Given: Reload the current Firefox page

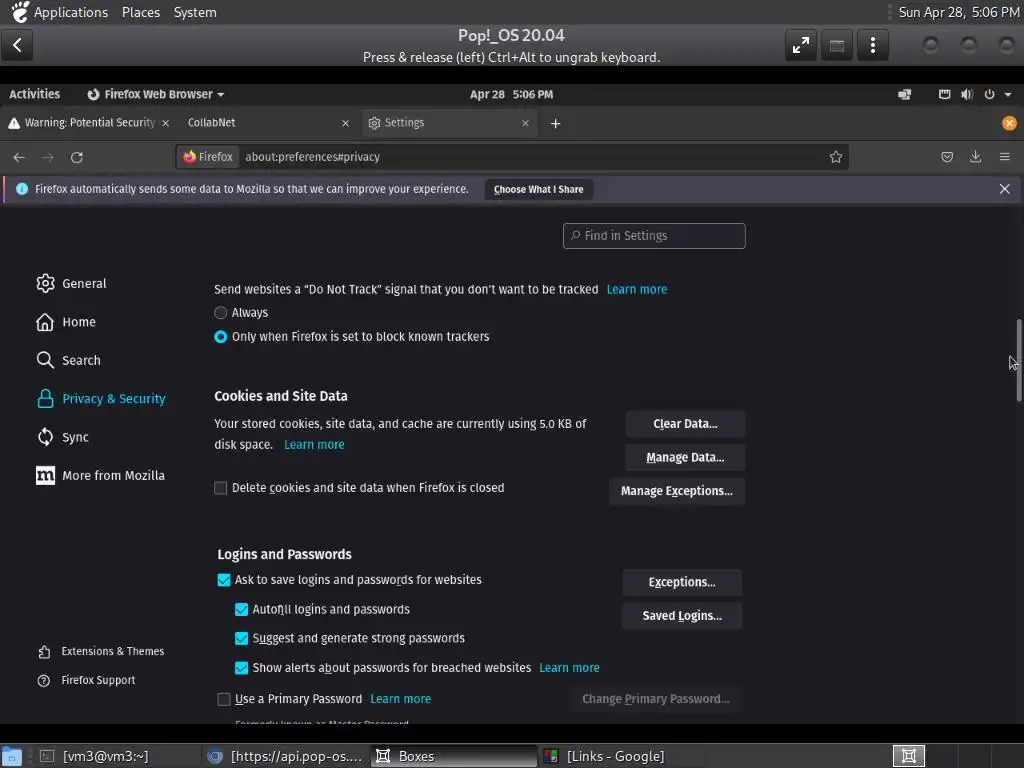Looking at the screenshot, I should pyautogui.click(x=76, y=157).
